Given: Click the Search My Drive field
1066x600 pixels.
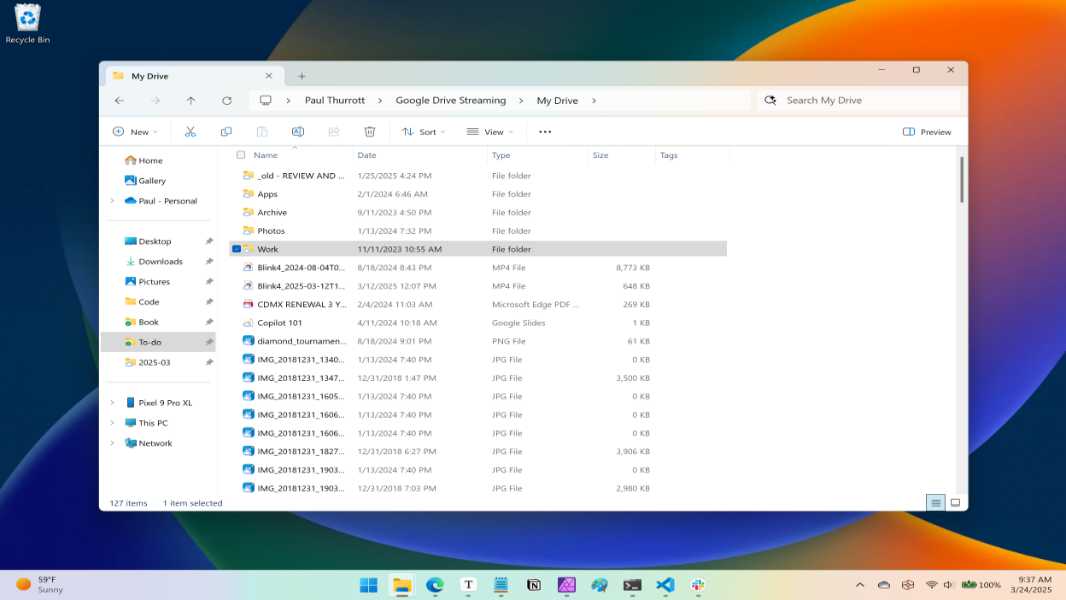Looking at the screenshot, I should [x=860, y=101].
